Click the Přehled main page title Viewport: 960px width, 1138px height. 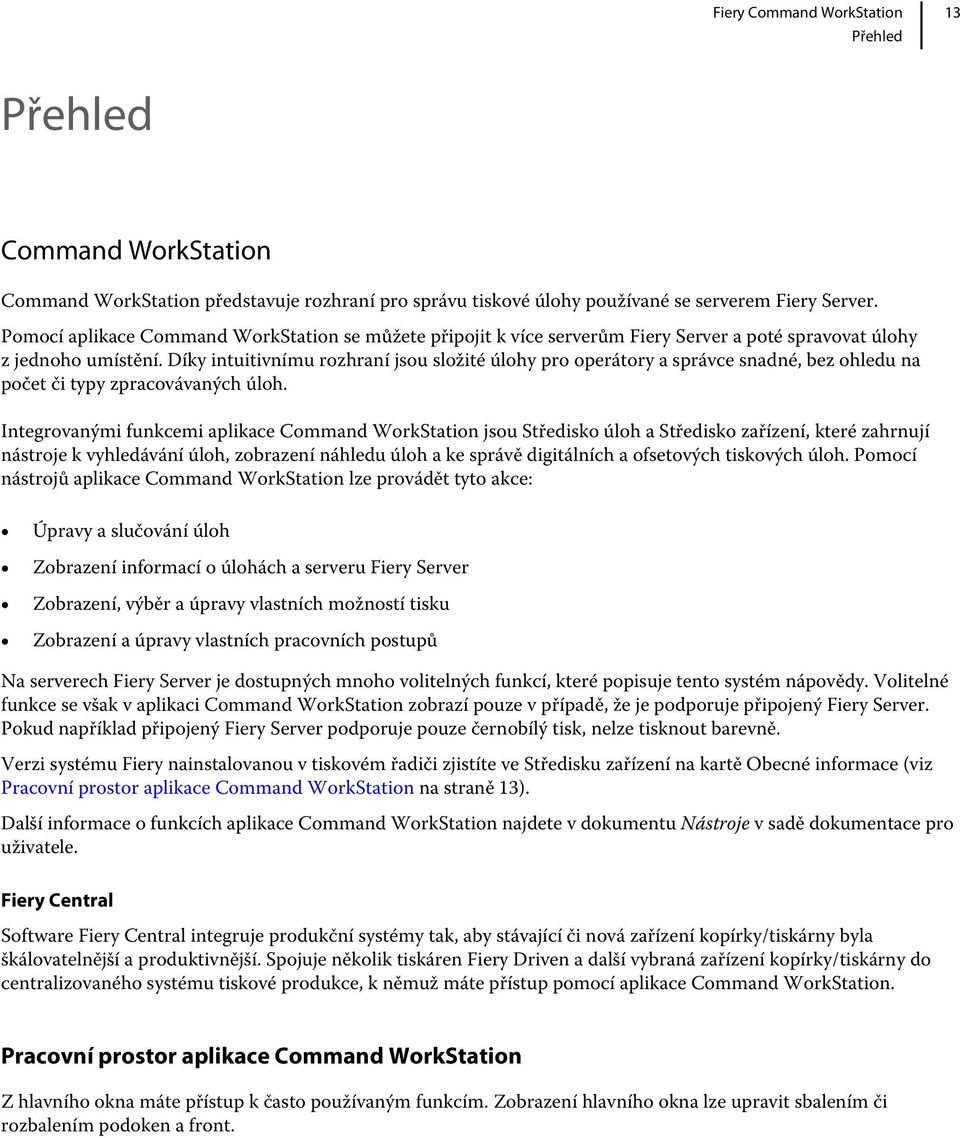tap(77, 114)
